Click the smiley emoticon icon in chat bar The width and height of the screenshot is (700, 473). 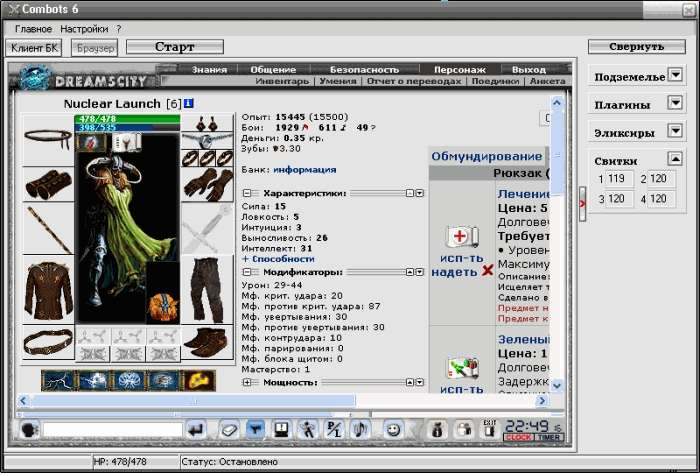tap(393, 430)
